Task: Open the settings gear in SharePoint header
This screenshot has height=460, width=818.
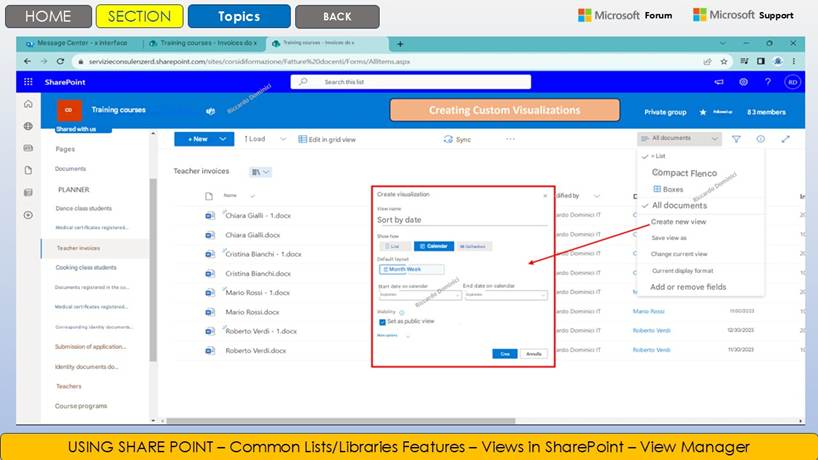Action: click(x=743, y=82)
